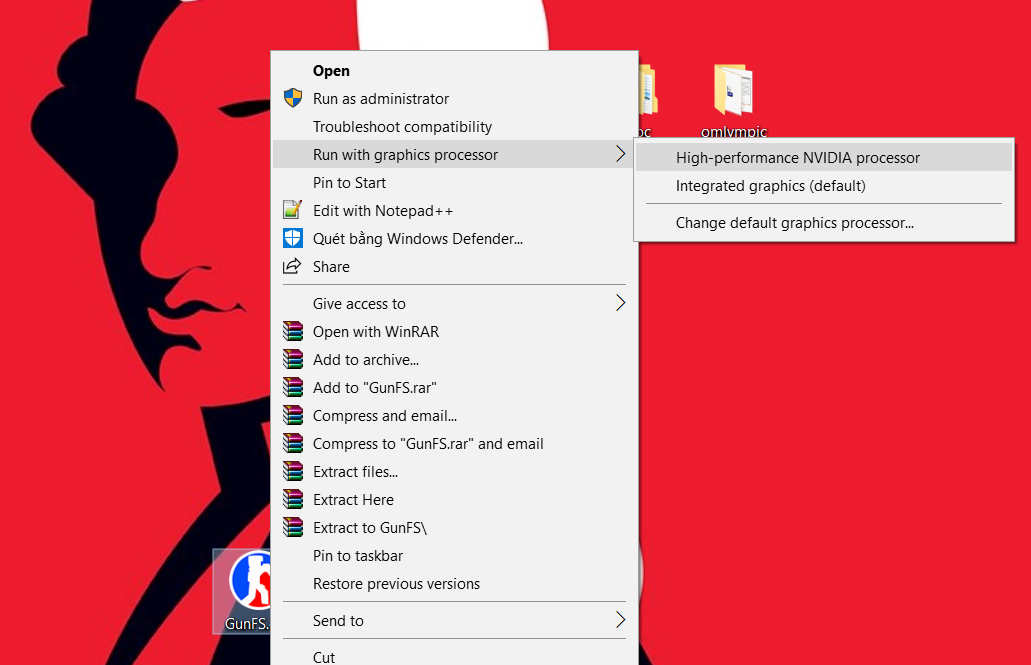Choose High-performance NVIDIA processor
The width and height of the screenshot is (1031, 665).
click(797, 157)
